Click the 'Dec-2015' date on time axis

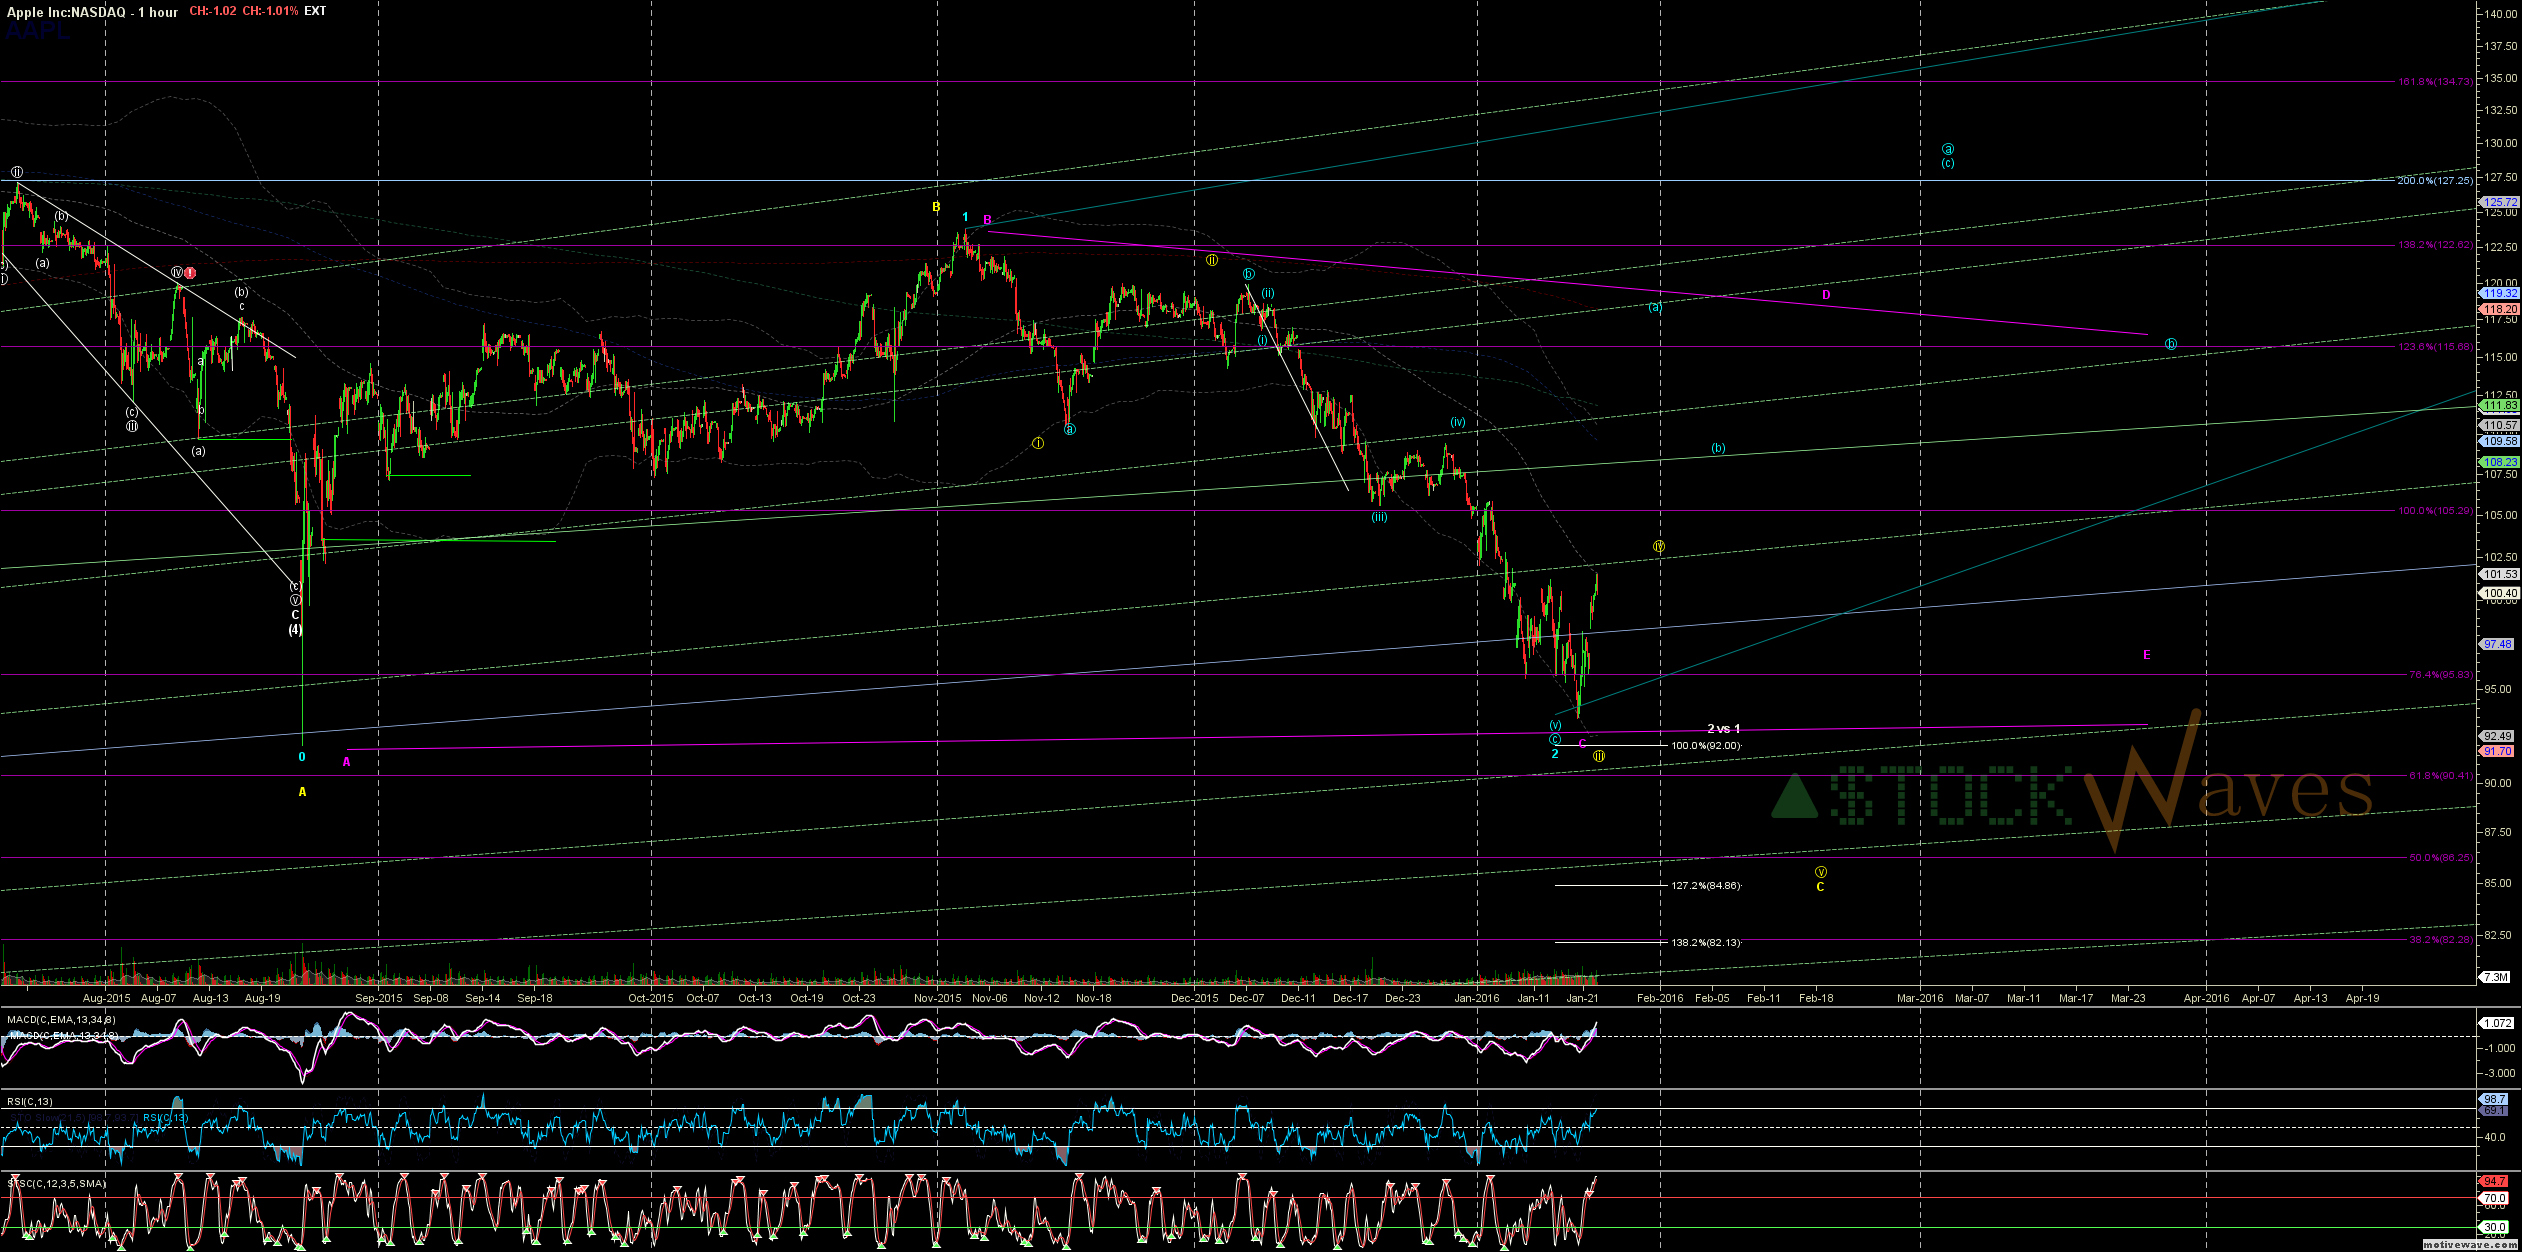tap(1195, 998)
